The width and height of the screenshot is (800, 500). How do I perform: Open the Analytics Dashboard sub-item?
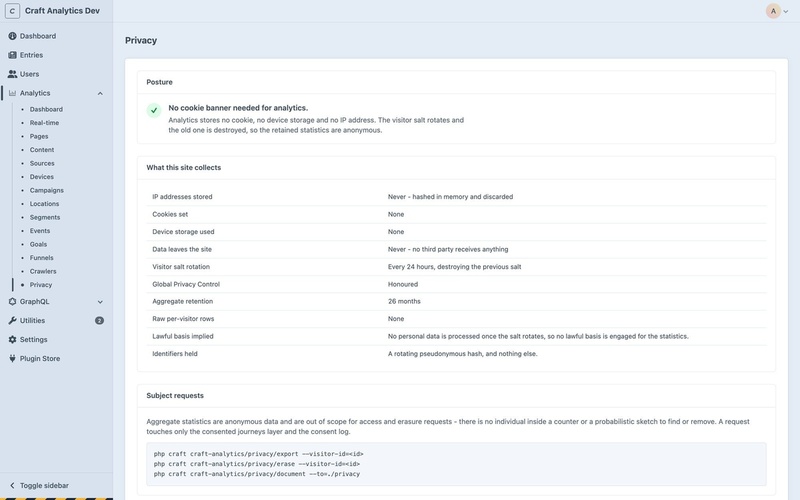(46, 109)
